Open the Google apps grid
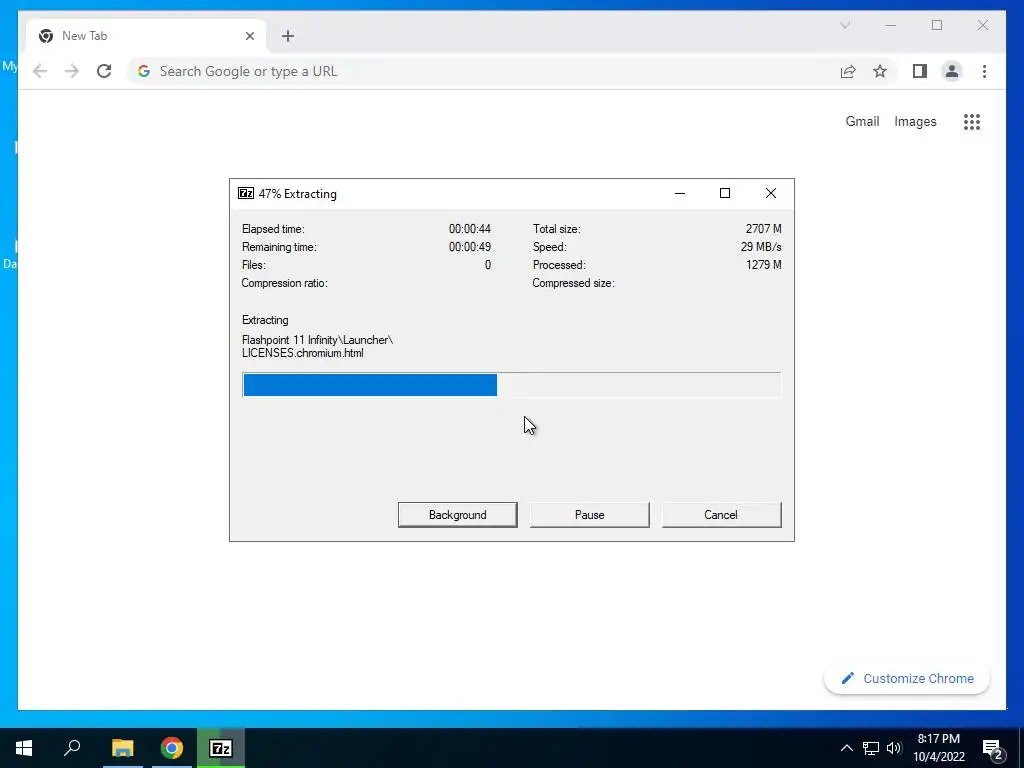 [x=972, y=121]
